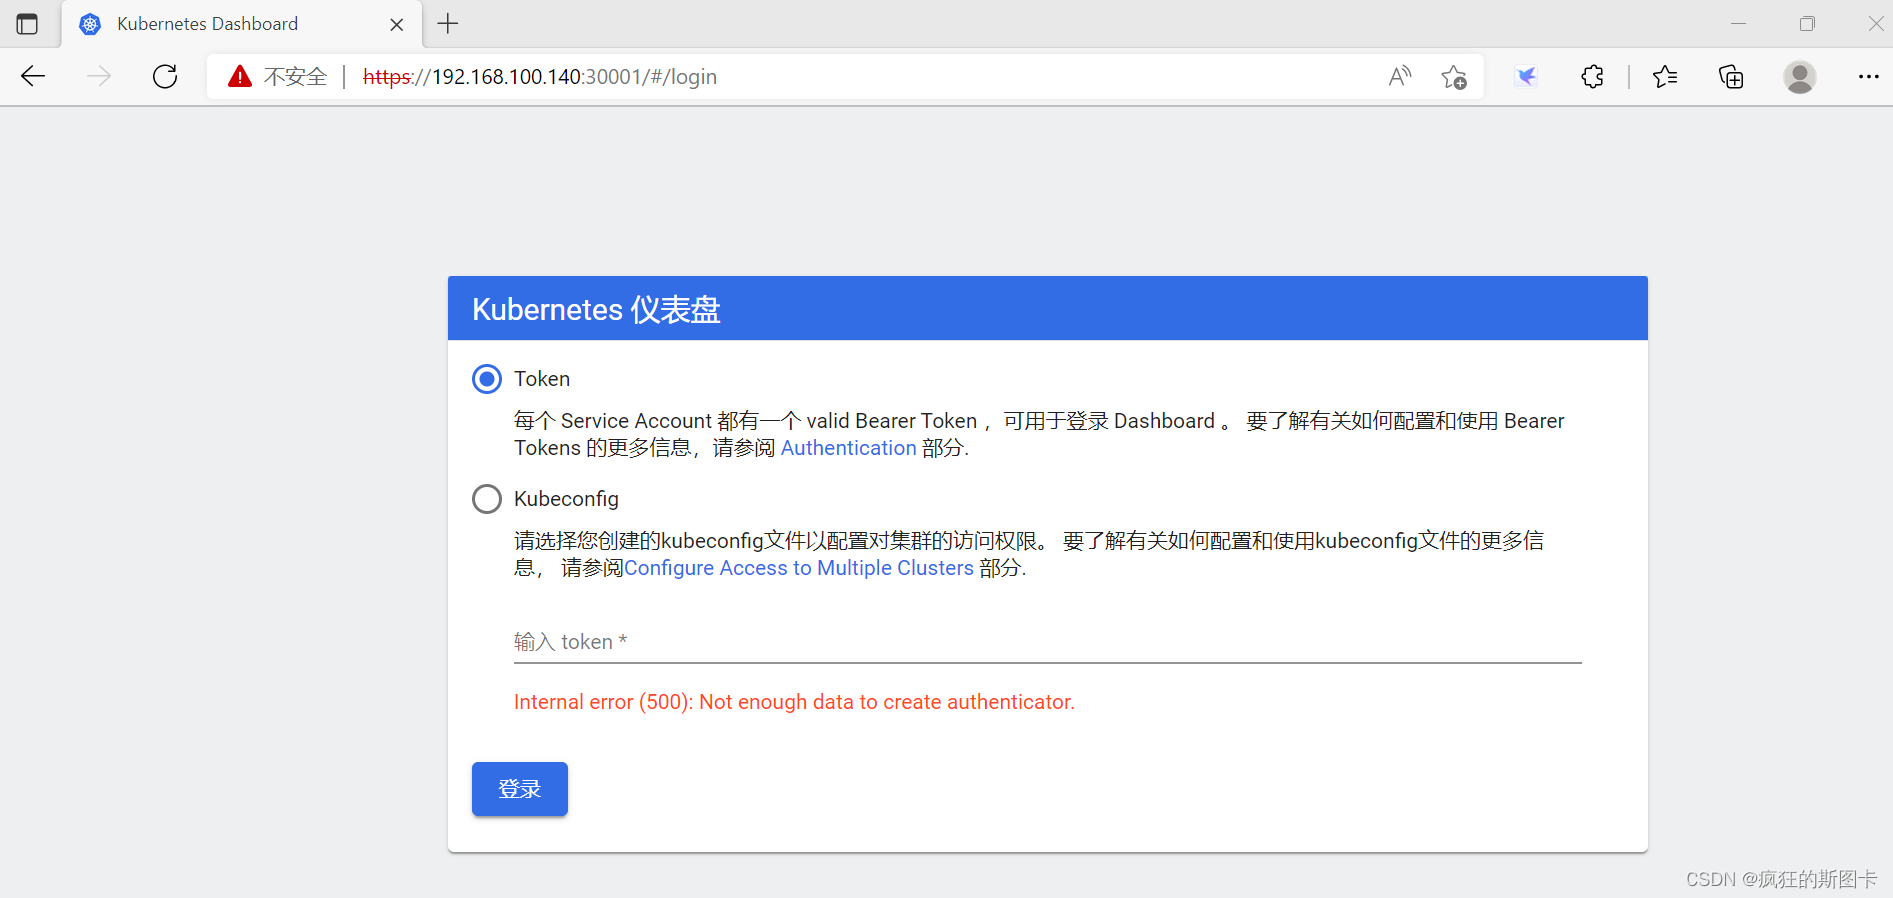Select the Kubernetes Dashboard tab
The width and height of the screenshot is (1893, 898).
pos(242,24)
